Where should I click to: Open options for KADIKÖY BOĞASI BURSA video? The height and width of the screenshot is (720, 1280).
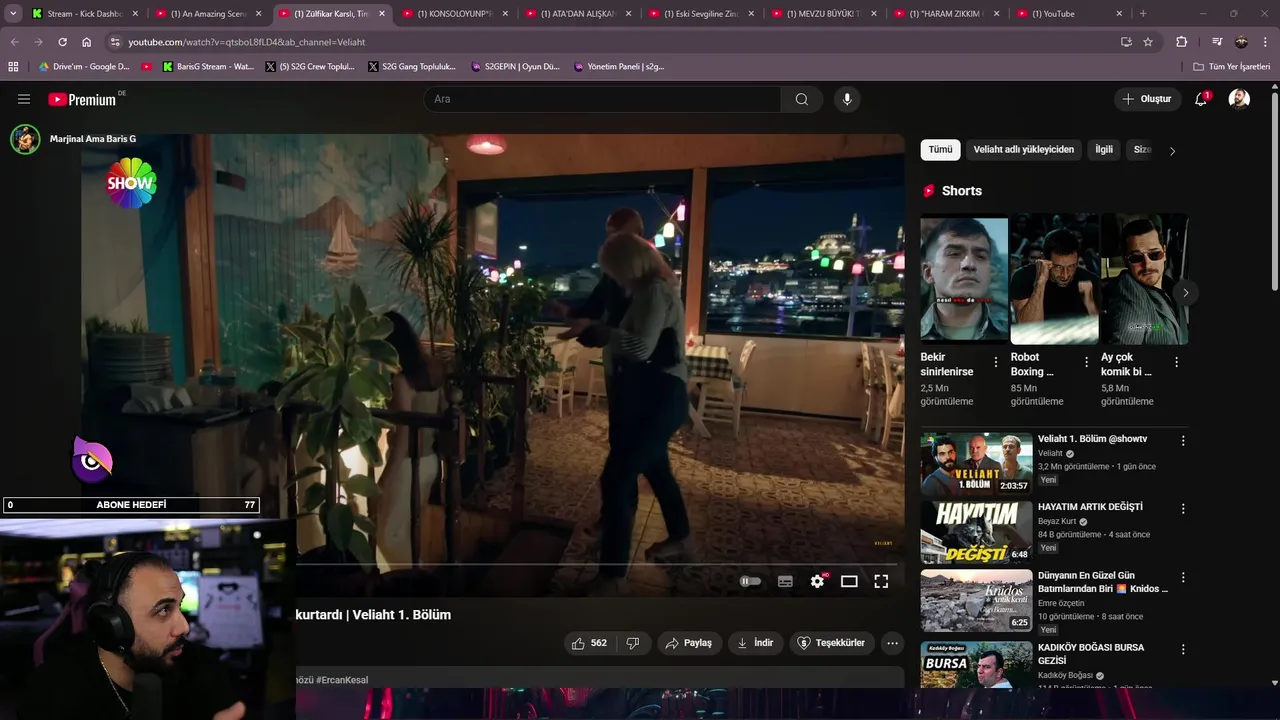point(1183,649)
